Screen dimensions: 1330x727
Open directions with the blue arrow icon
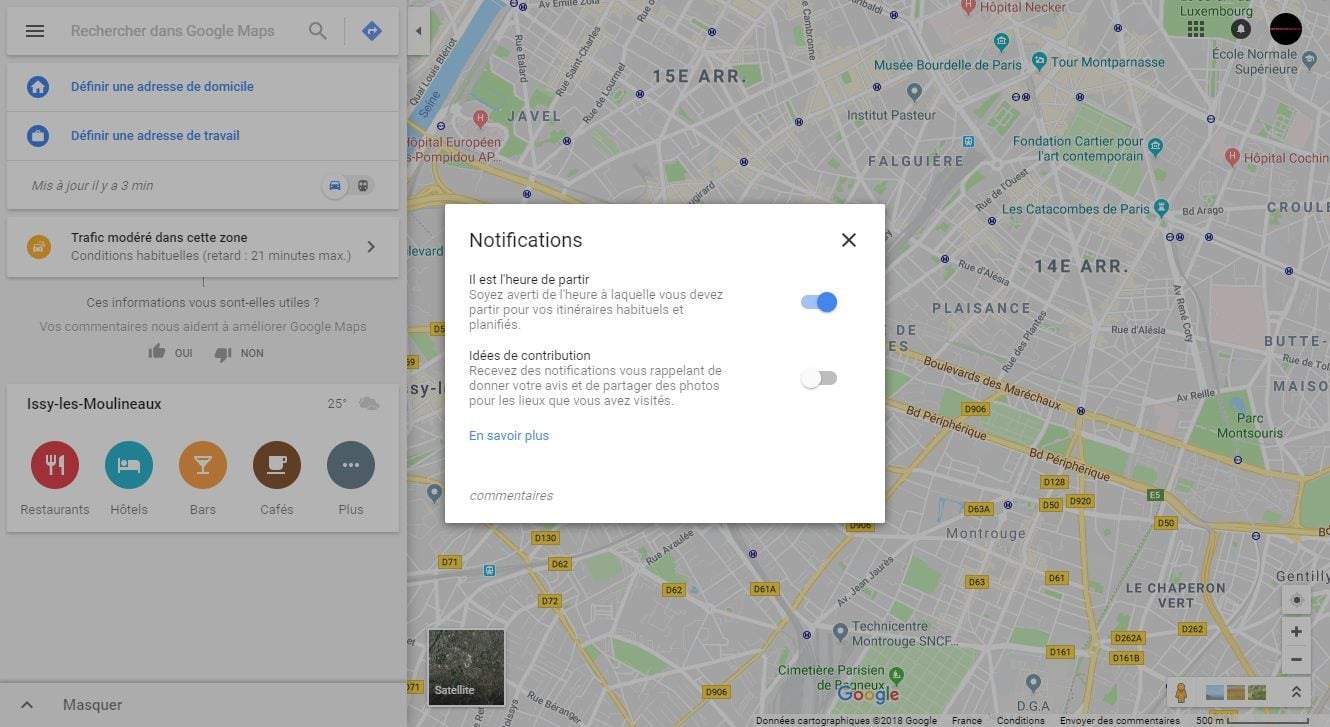[372, 31]
